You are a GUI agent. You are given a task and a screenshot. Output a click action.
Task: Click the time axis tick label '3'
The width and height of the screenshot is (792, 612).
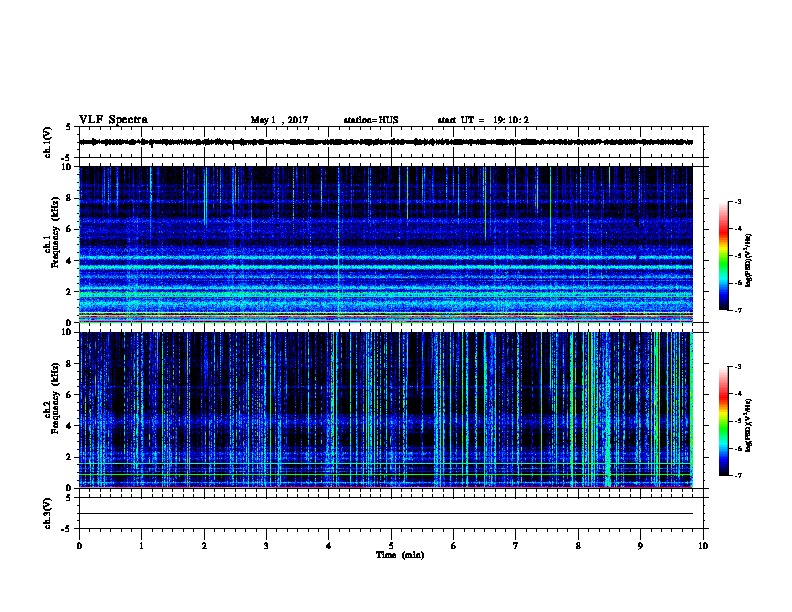pyautogui.click(x=266, y=546)
